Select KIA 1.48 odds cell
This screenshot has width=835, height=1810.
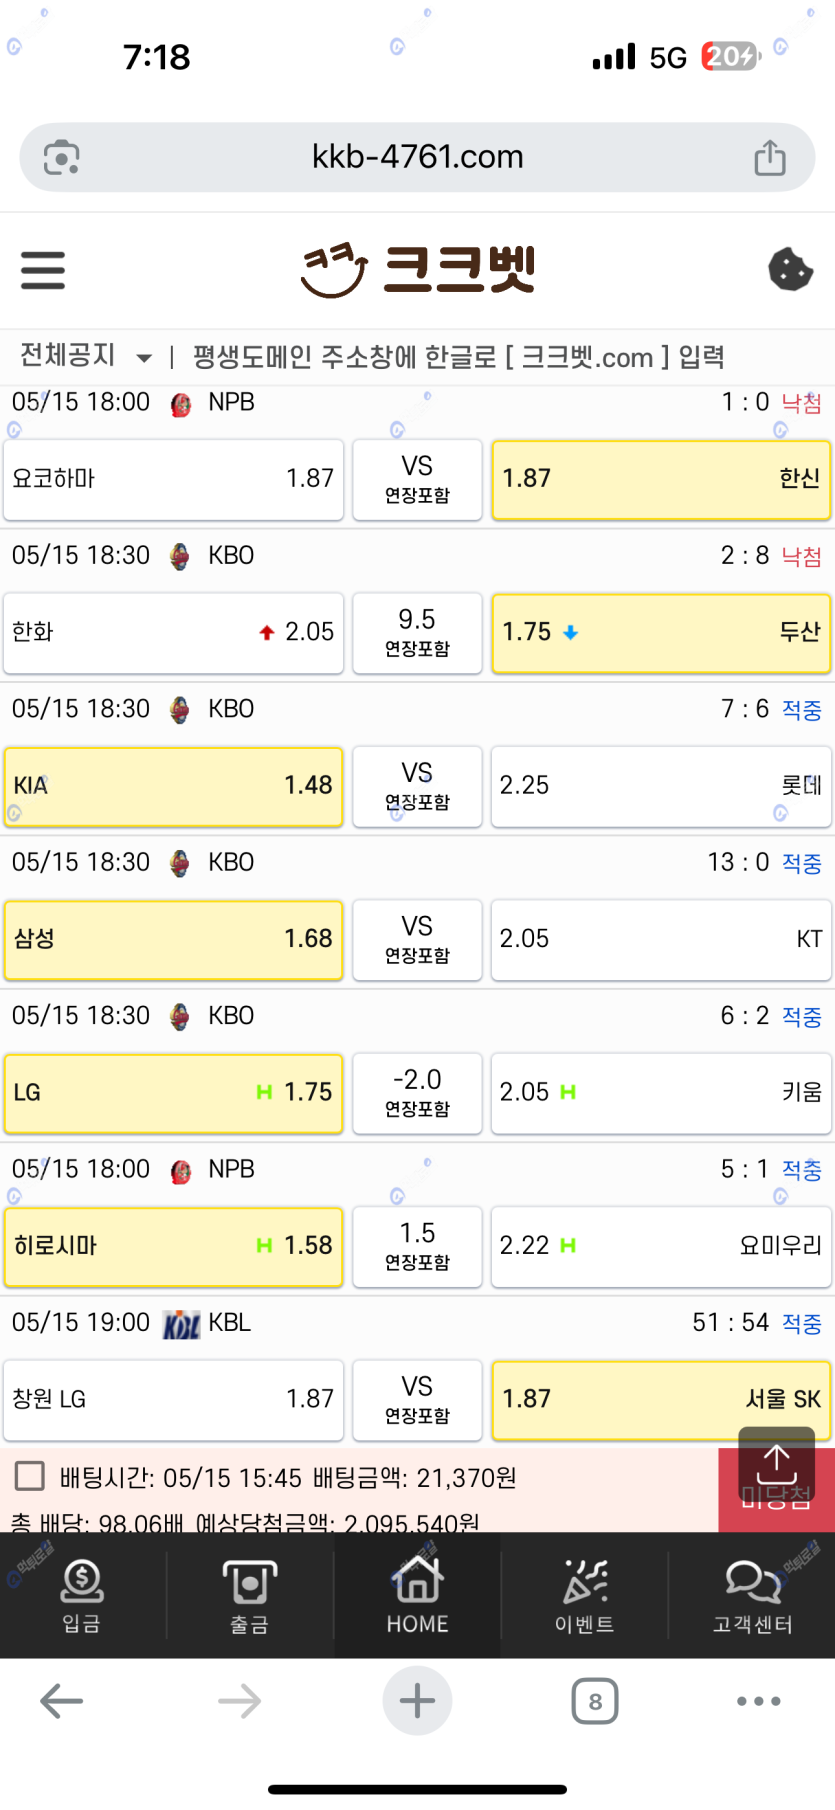pyautogui.click(x=173, y=786)
